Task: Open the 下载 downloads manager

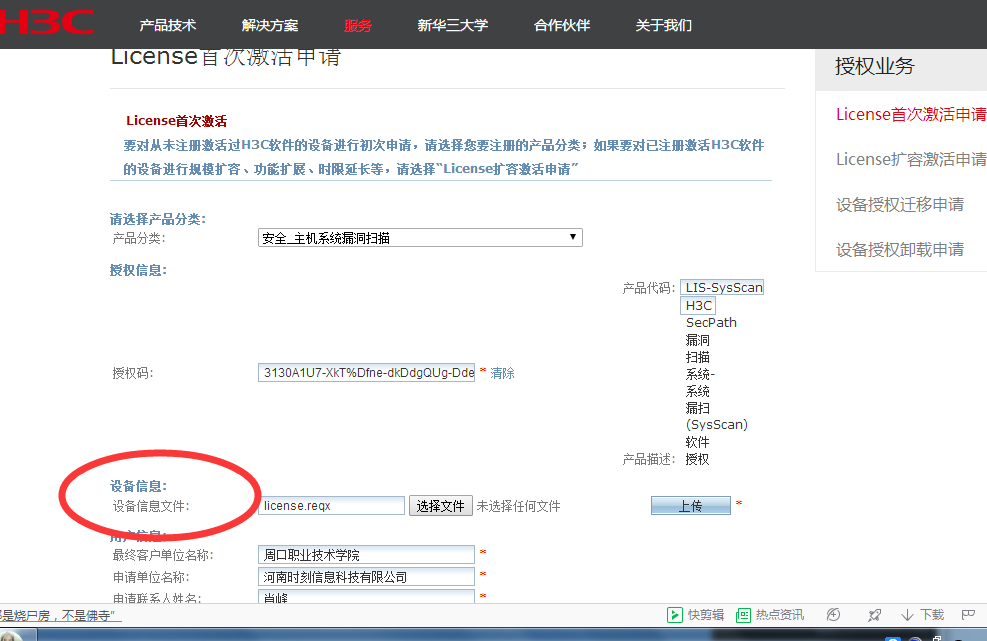Action: (923, 615)
